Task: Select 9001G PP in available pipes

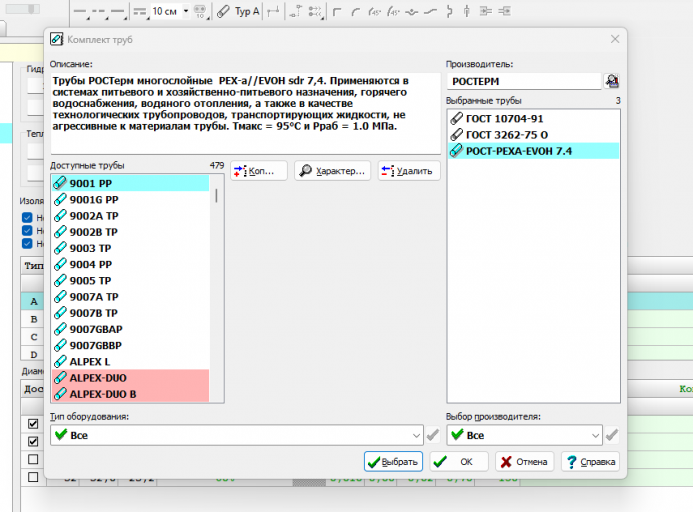Action: click(x=130, y=199)
